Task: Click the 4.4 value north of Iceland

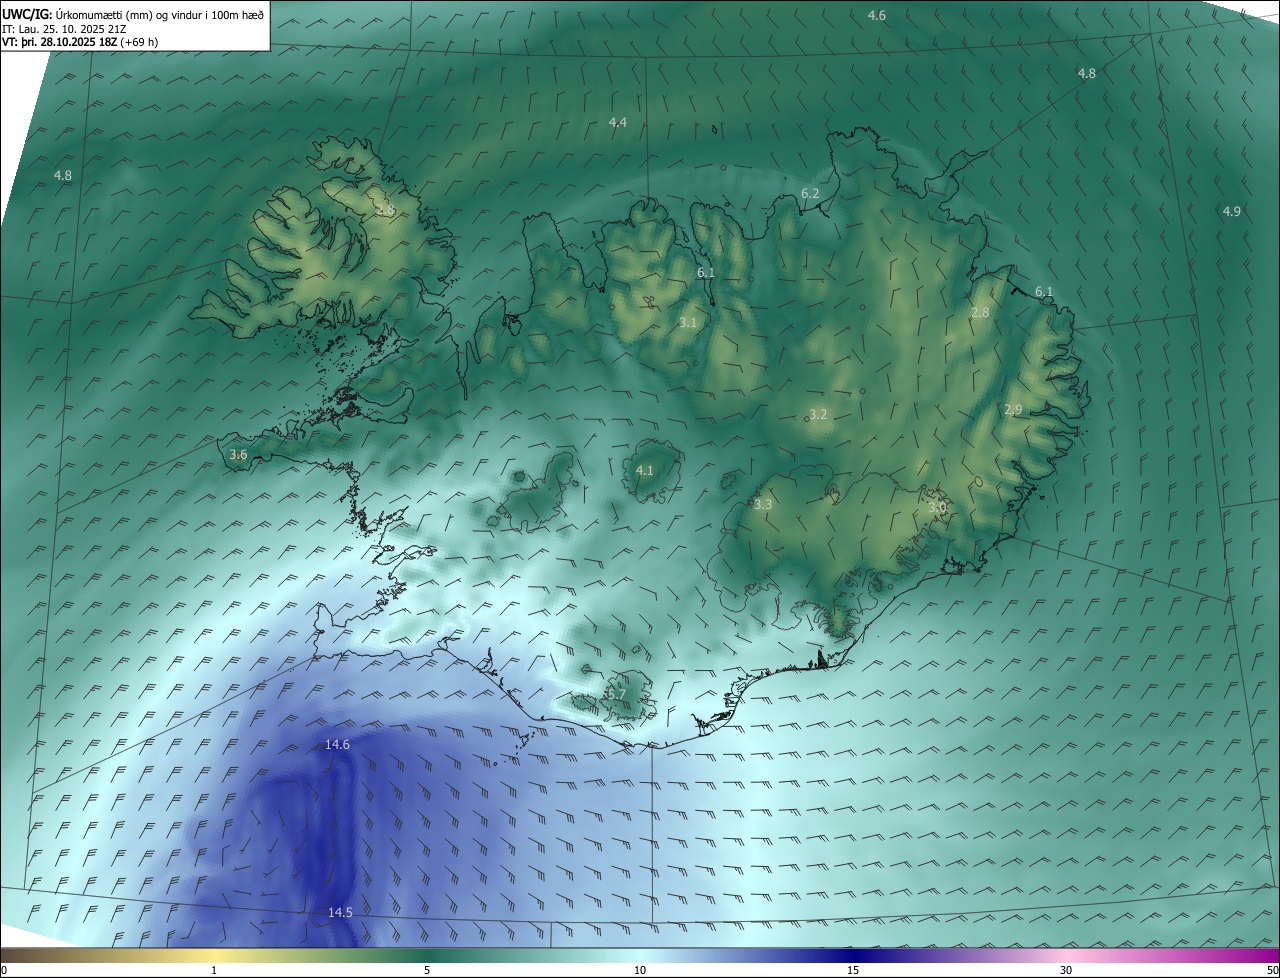Action: tap(618, 122)
